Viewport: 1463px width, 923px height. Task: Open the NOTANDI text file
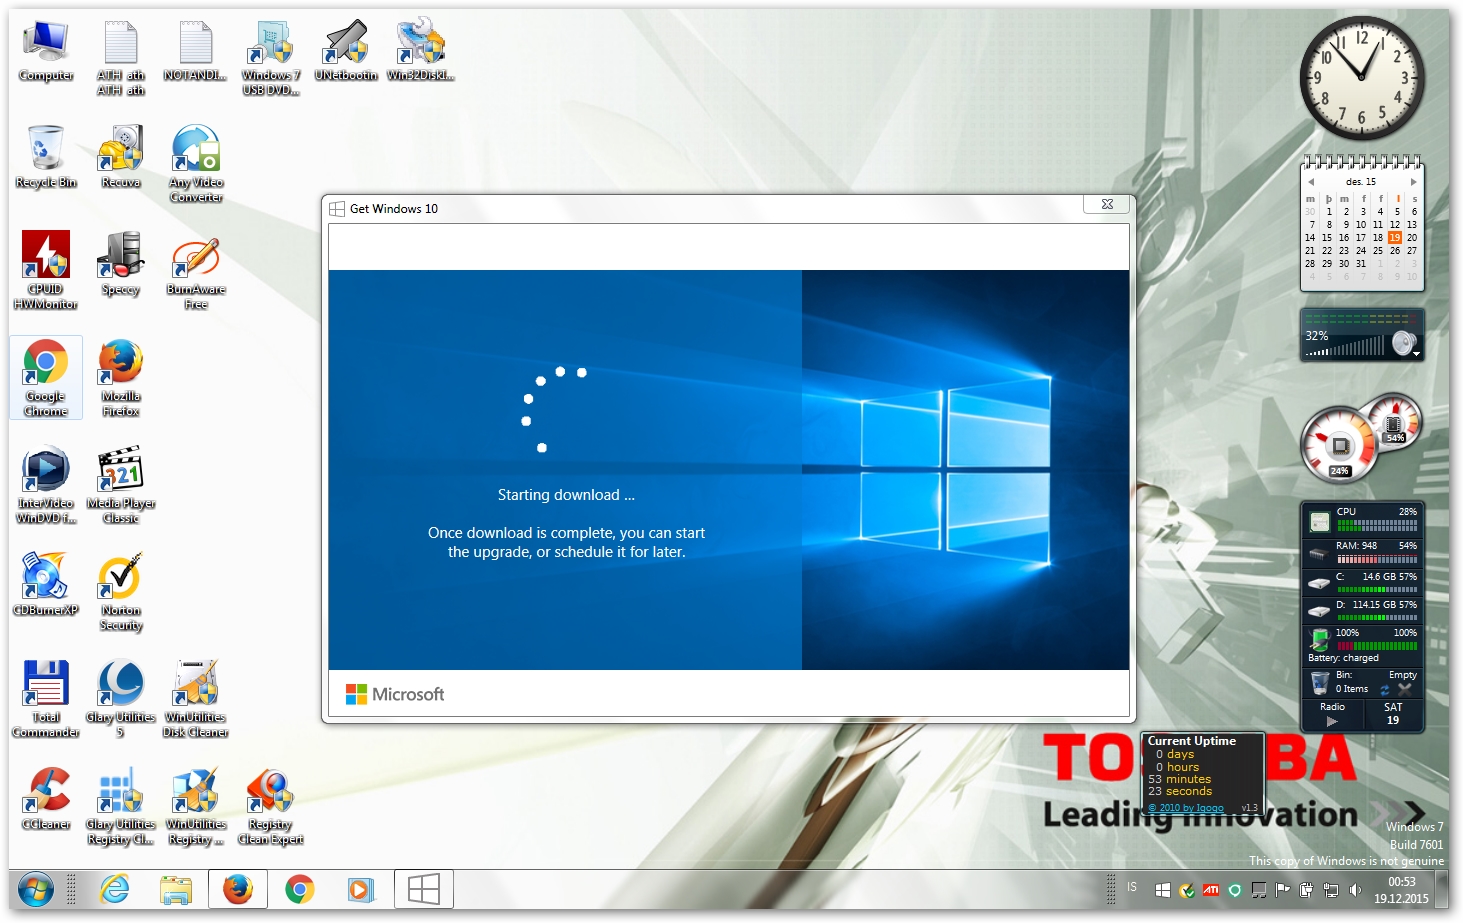pos(196,52)
